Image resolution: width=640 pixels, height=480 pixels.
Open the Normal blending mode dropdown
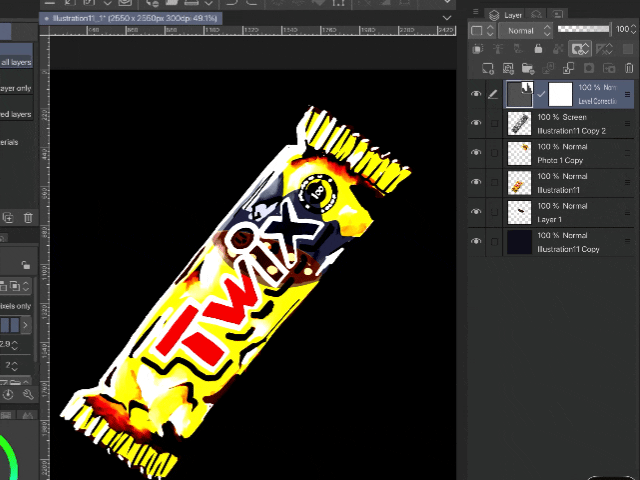click(x=526, y=31)
